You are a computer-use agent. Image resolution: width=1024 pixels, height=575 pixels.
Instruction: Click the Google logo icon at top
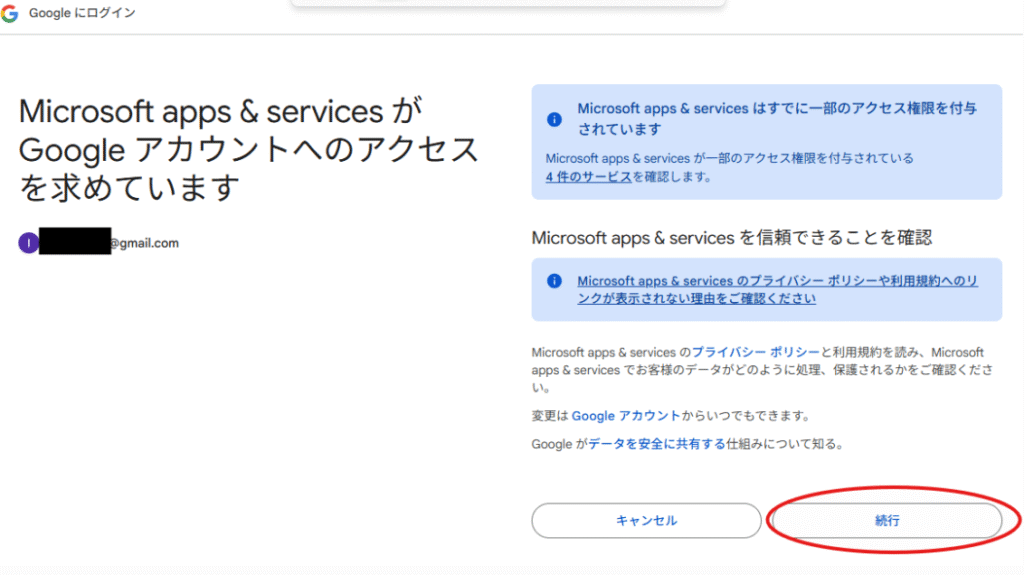pyautogui.click(x=10, y=13)
